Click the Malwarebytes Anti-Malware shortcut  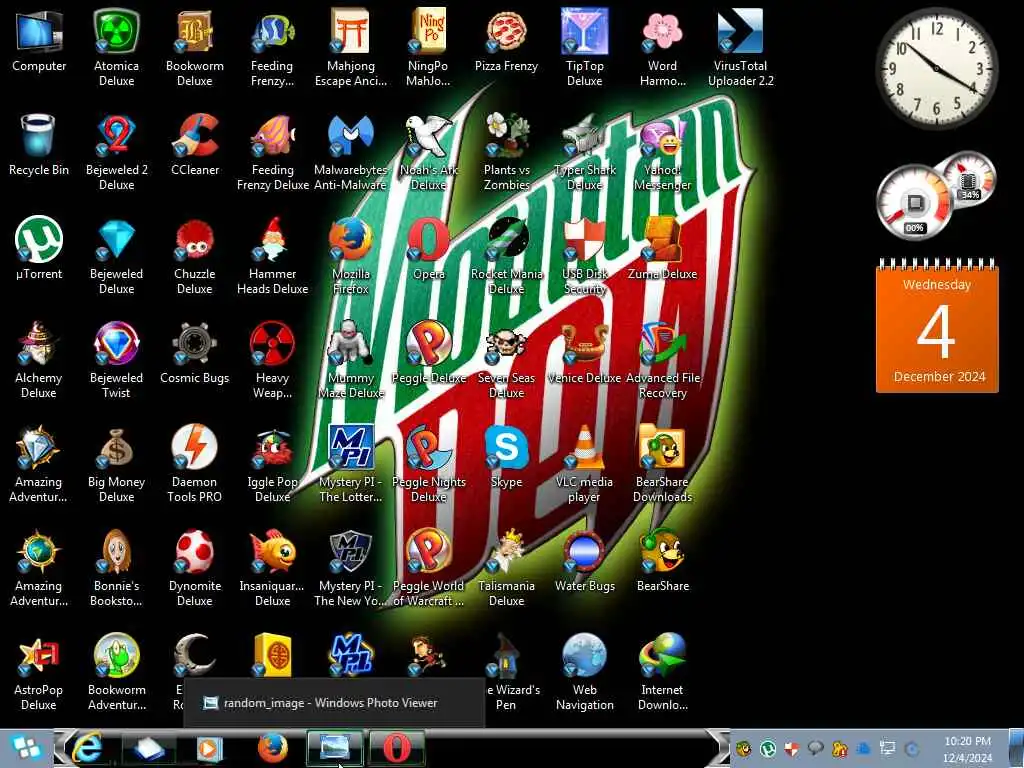click(351, 152)
